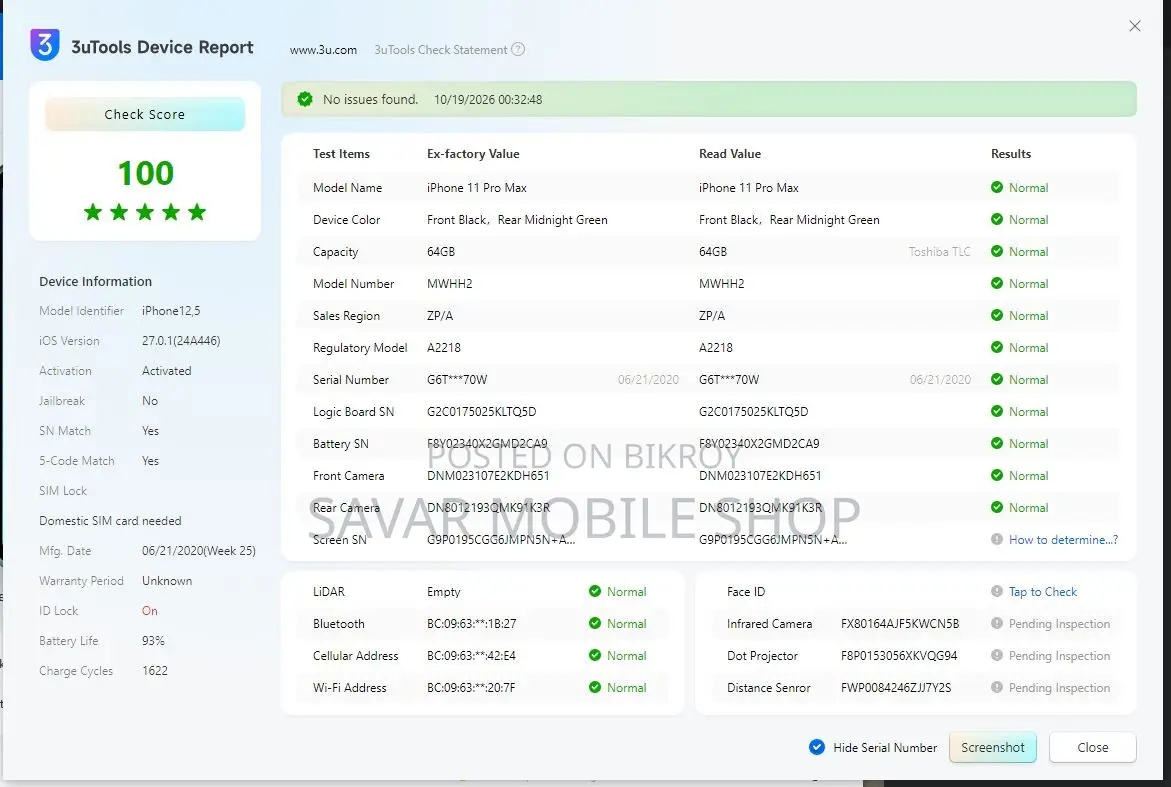Click the Battery Life value 93%

tap(153, 641)
